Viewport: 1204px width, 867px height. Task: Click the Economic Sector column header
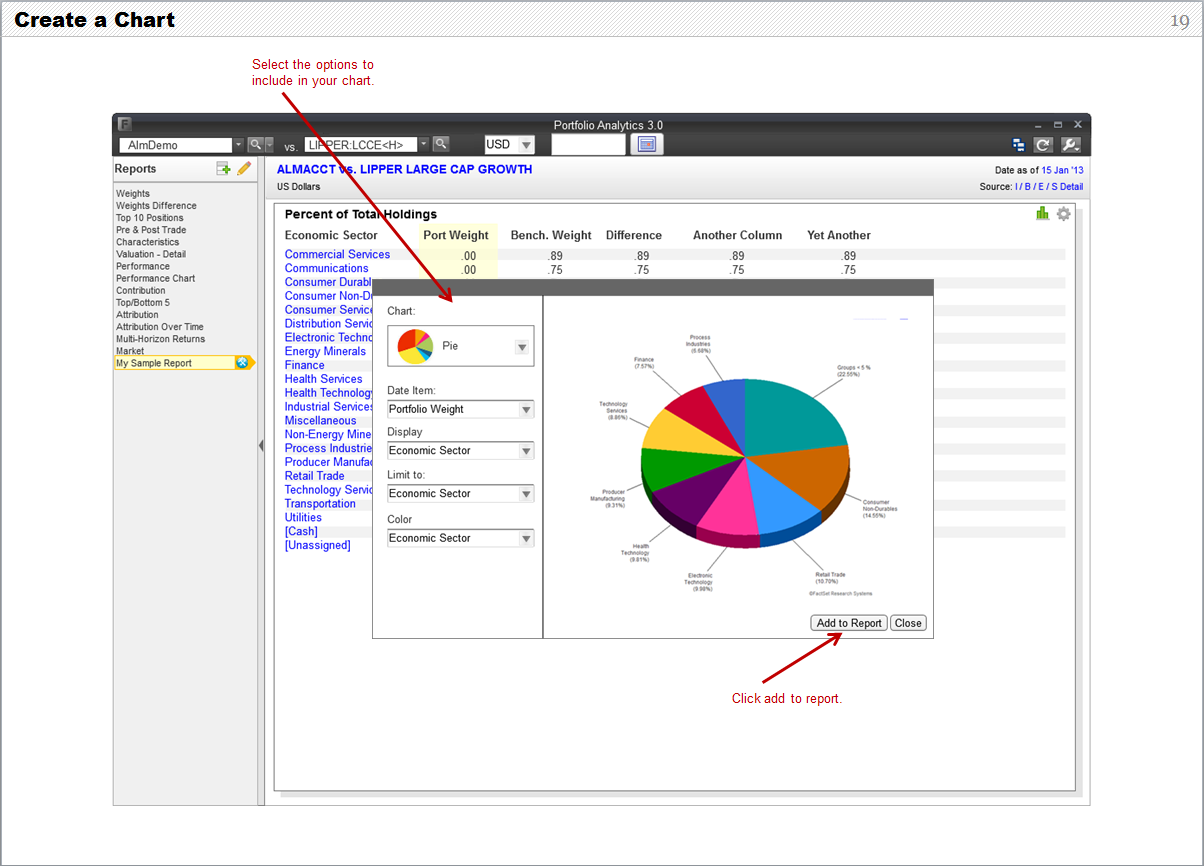pos(332,236)
